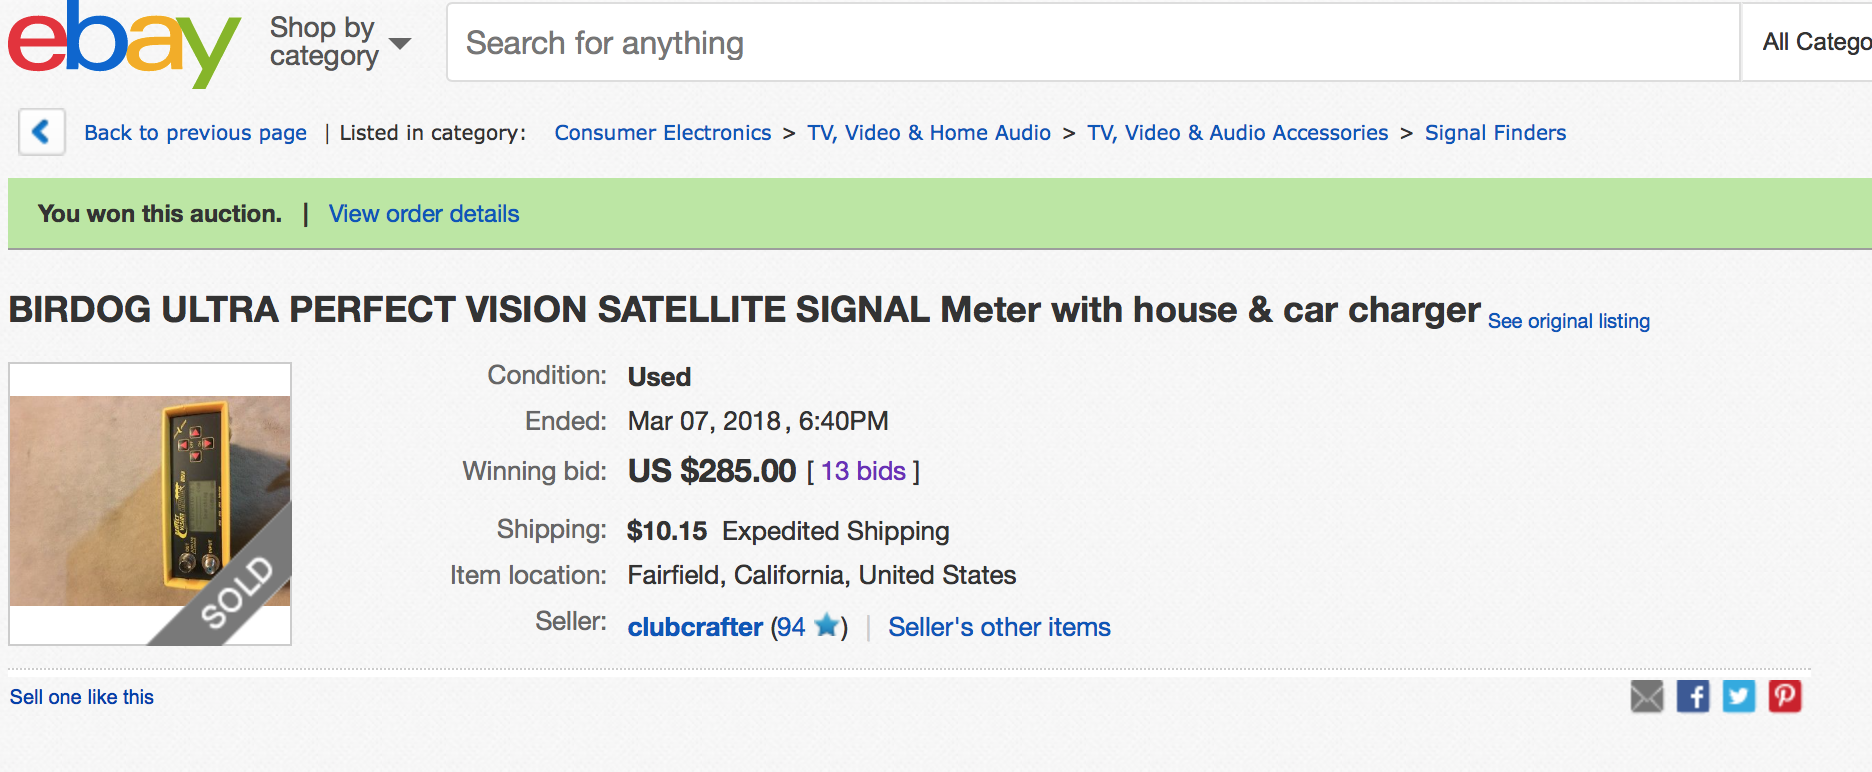1872x772 pixels.
Task: Focus the Search for anything field
Action: pos(1090,43)
